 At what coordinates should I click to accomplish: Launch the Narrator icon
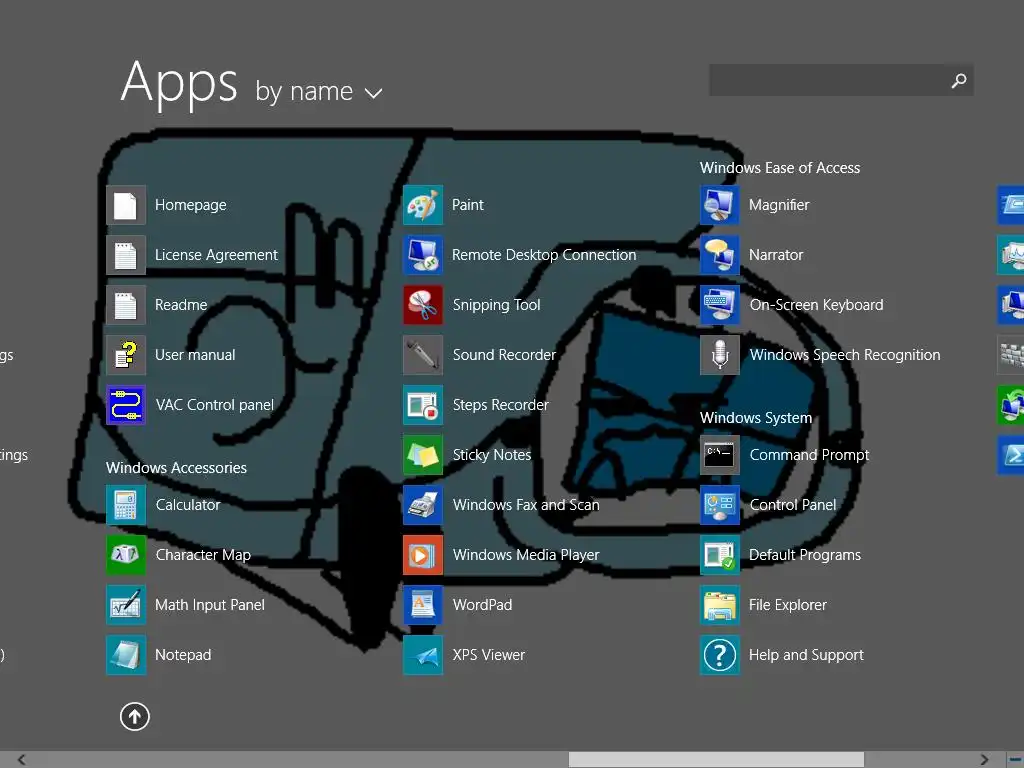720,255
